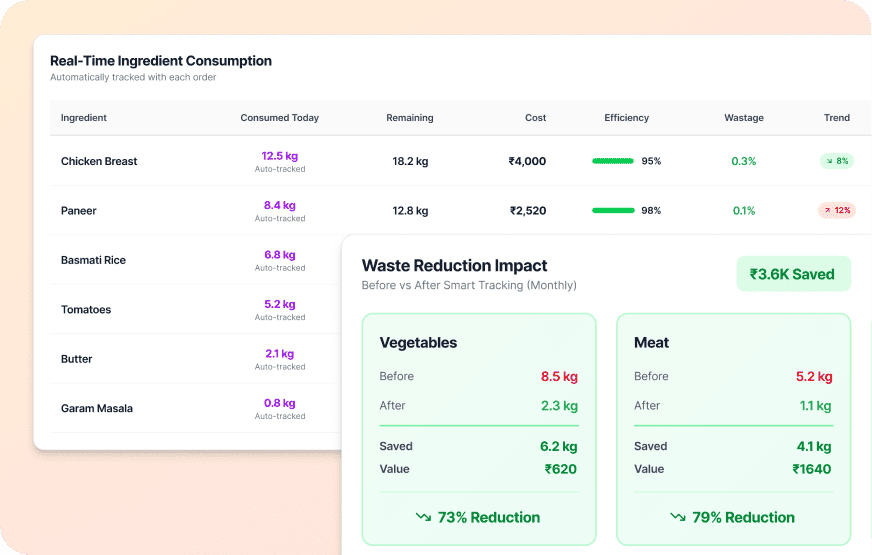Click the ₹3.6K Saved badge

click(793, 274)
